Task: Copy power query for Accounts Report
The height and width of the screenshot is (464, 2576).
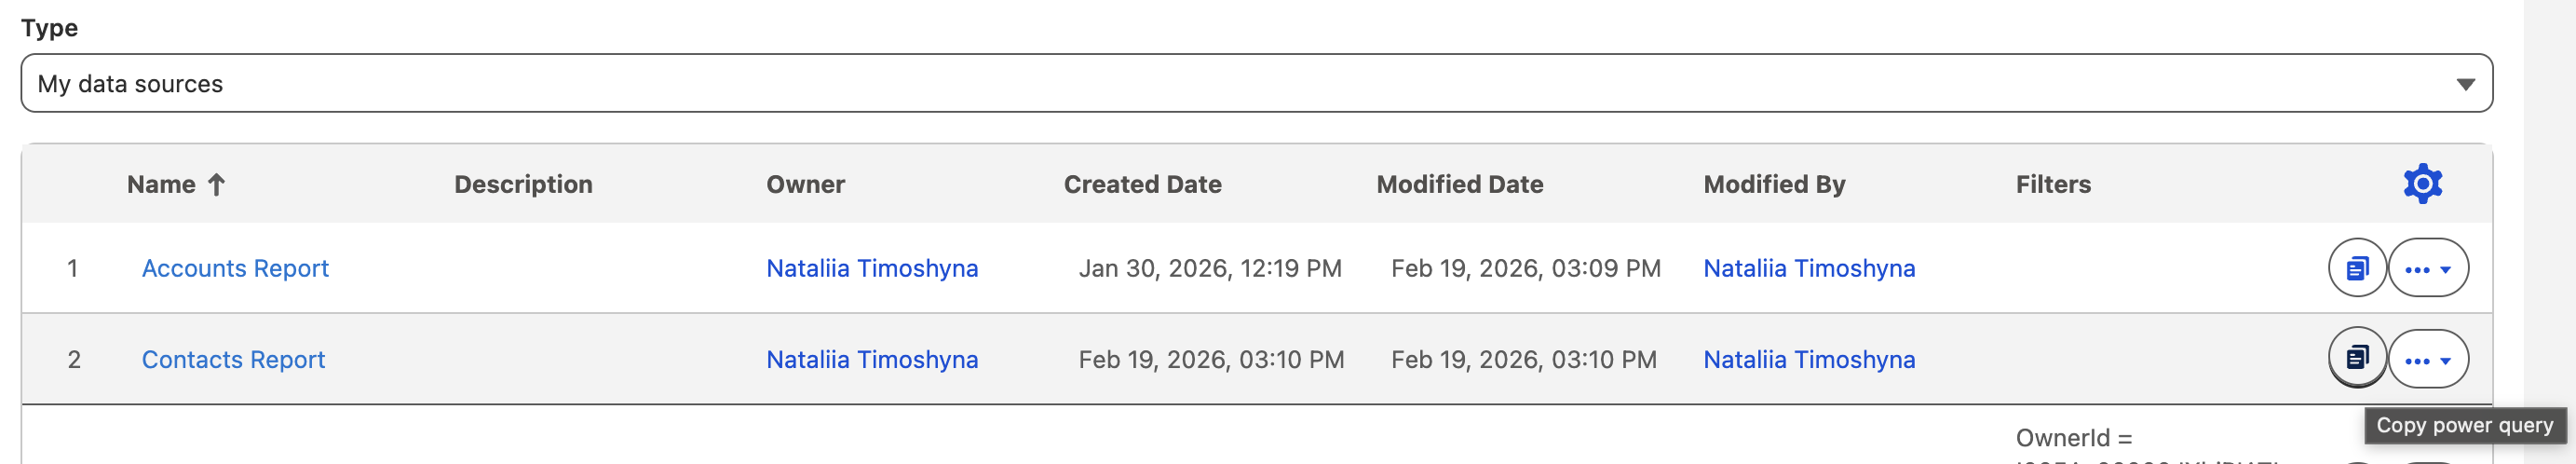Action: click(x=2357, y=268)
